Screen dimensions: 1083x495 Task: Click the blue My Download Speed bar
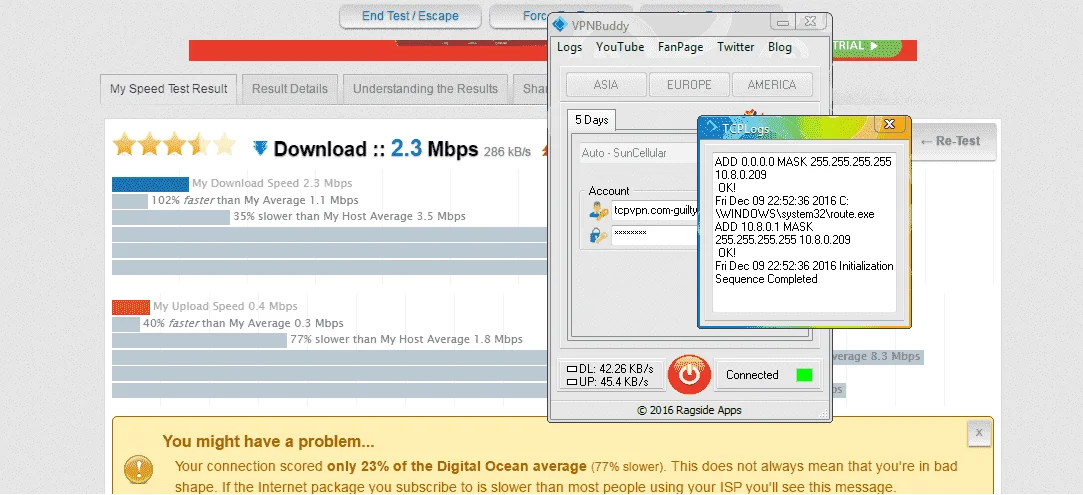[x=151, y=184]
